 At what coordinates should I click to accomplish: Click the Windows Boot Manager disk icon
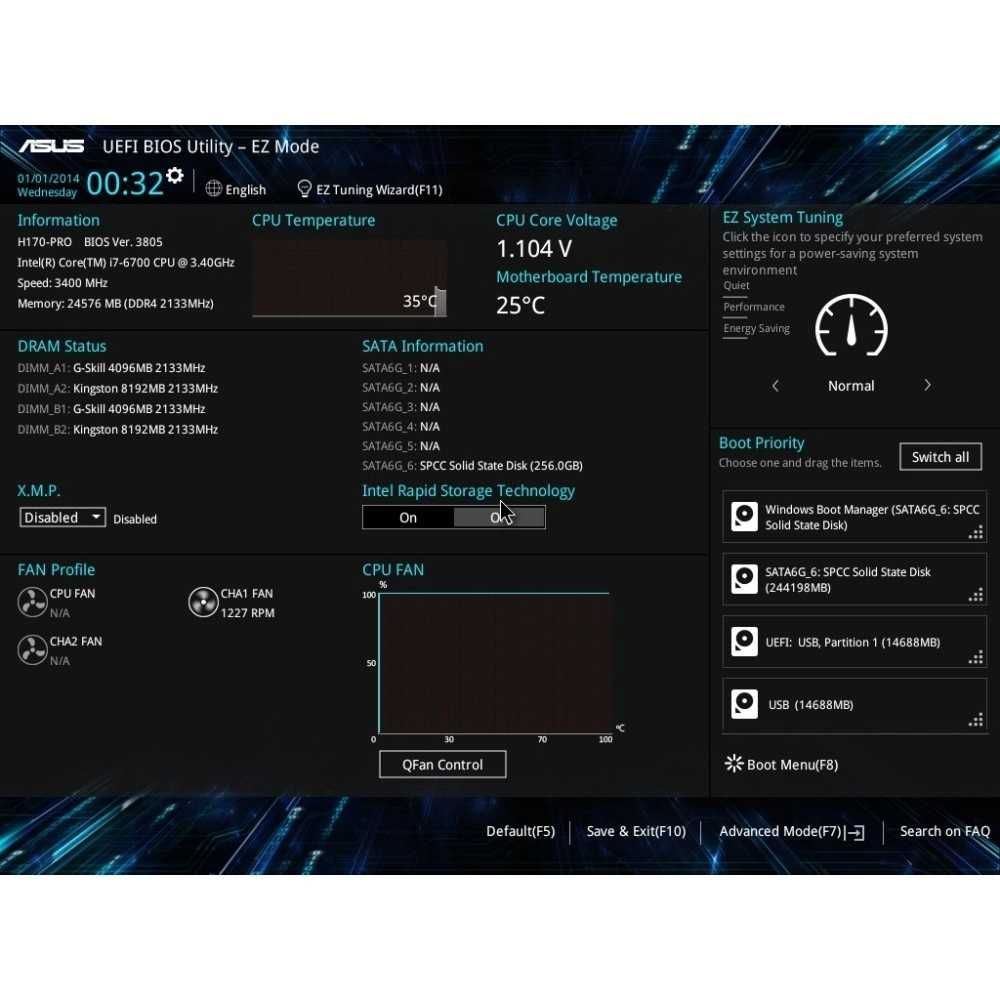744,516
